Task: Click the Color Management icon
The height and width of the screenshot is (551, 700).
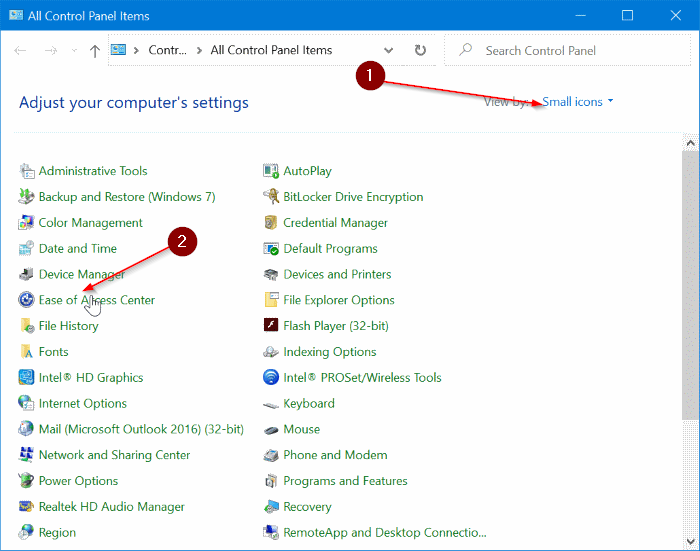Action: [26, 223]
